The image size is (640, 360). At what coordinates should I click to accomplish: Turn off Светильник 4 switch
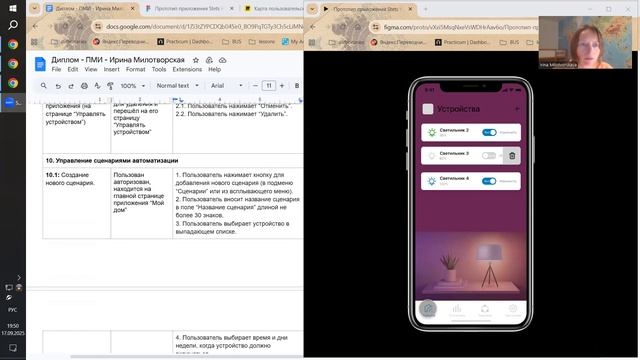489,181
